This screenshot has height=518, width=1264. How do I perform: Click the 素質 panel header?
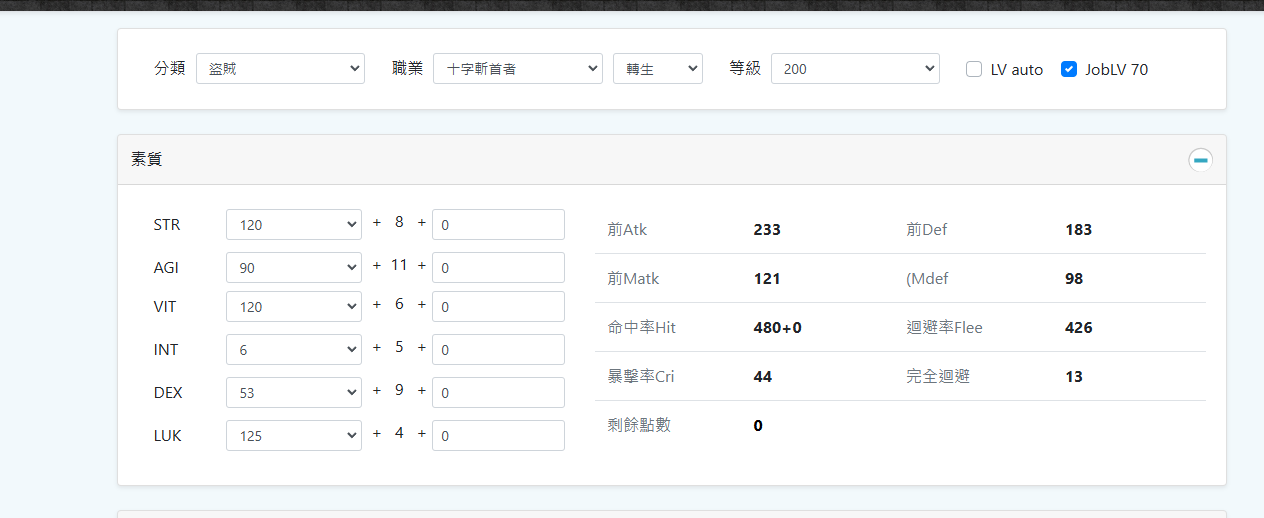[x=600, y=160]
